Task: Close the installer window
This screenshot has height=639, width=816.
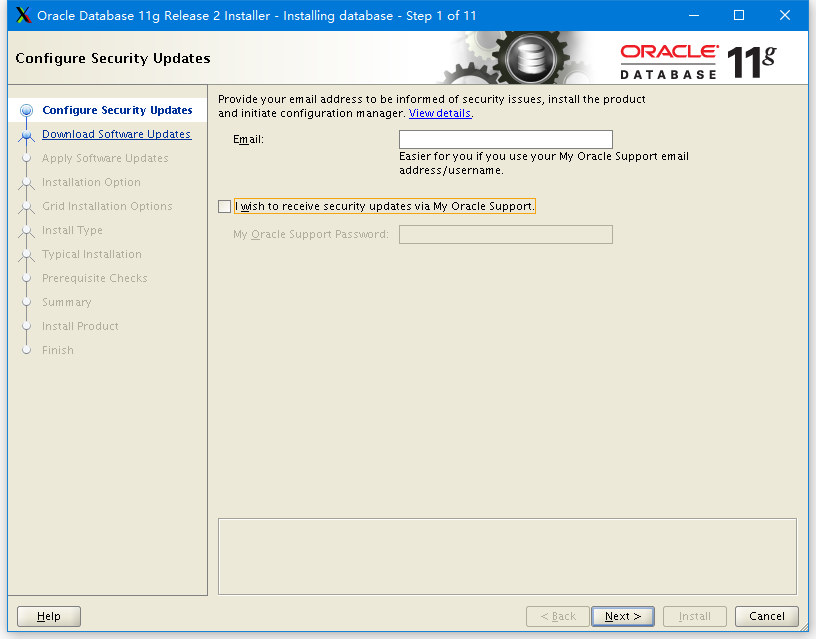Action: 785,16
